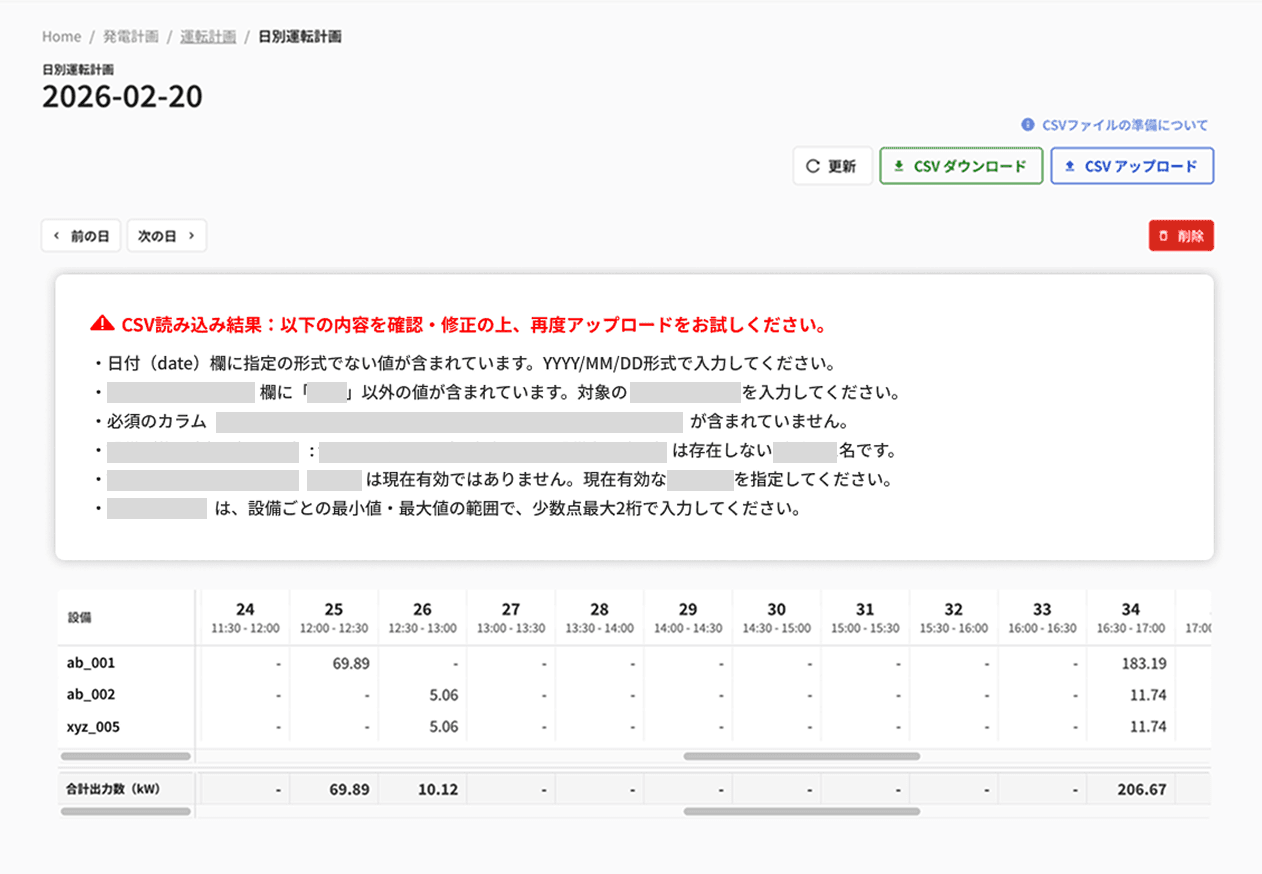
Task: Click the warning triangle icon in CSV読み込み結果
Action: coord(102,324)
